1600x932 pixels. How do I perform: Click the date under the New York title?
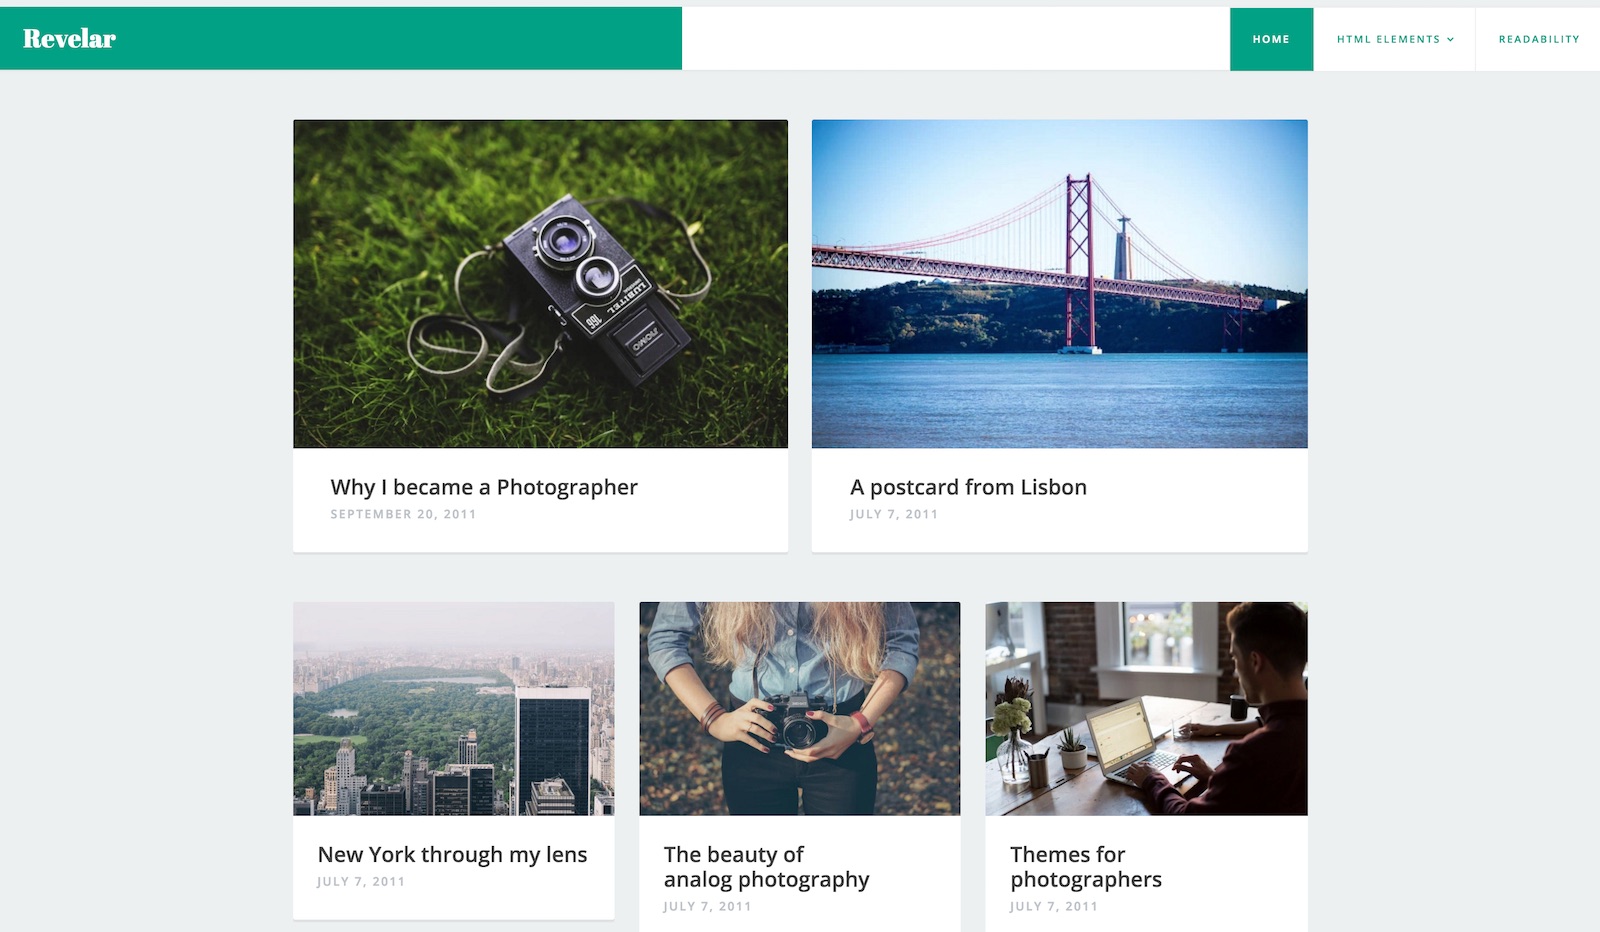coord(361,882)
